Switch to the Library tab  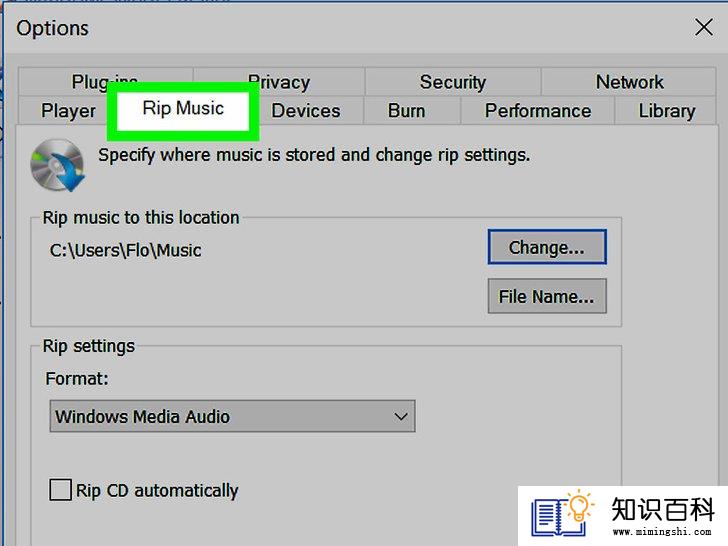[x=666, y=110]
